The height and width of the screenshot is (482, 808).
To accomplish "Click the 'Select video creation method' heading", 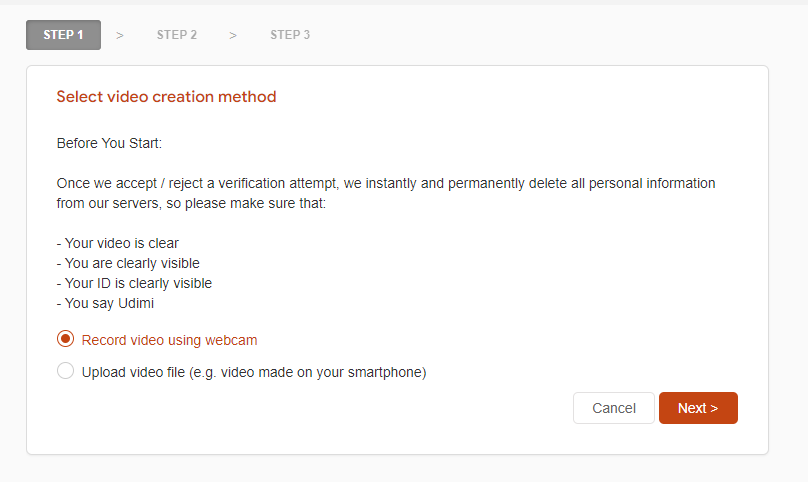I will point(166,97).
